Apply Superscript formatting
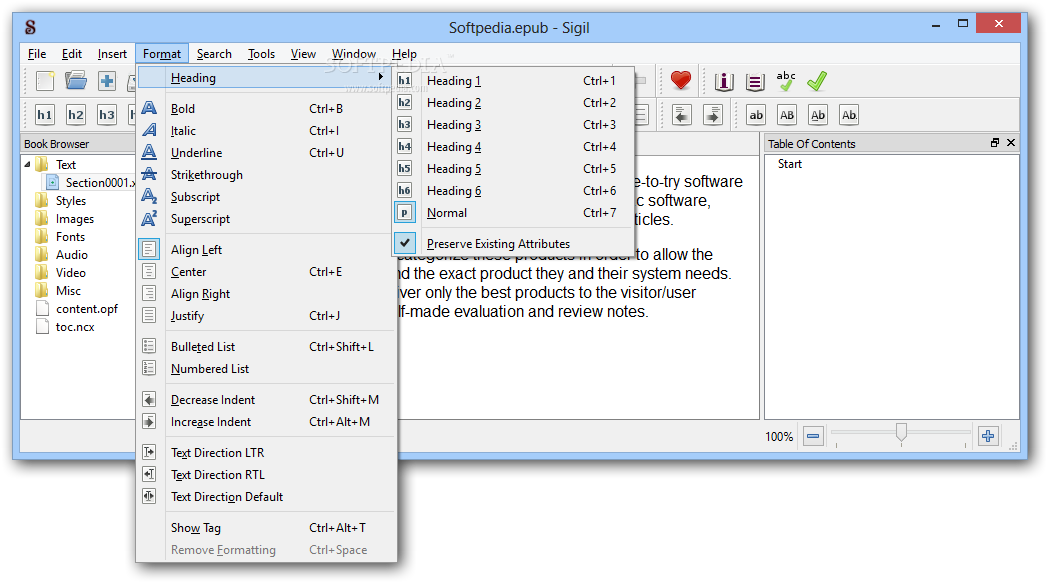The height and width of the screenshot is (583, 1048). click(x=266, y=219)
